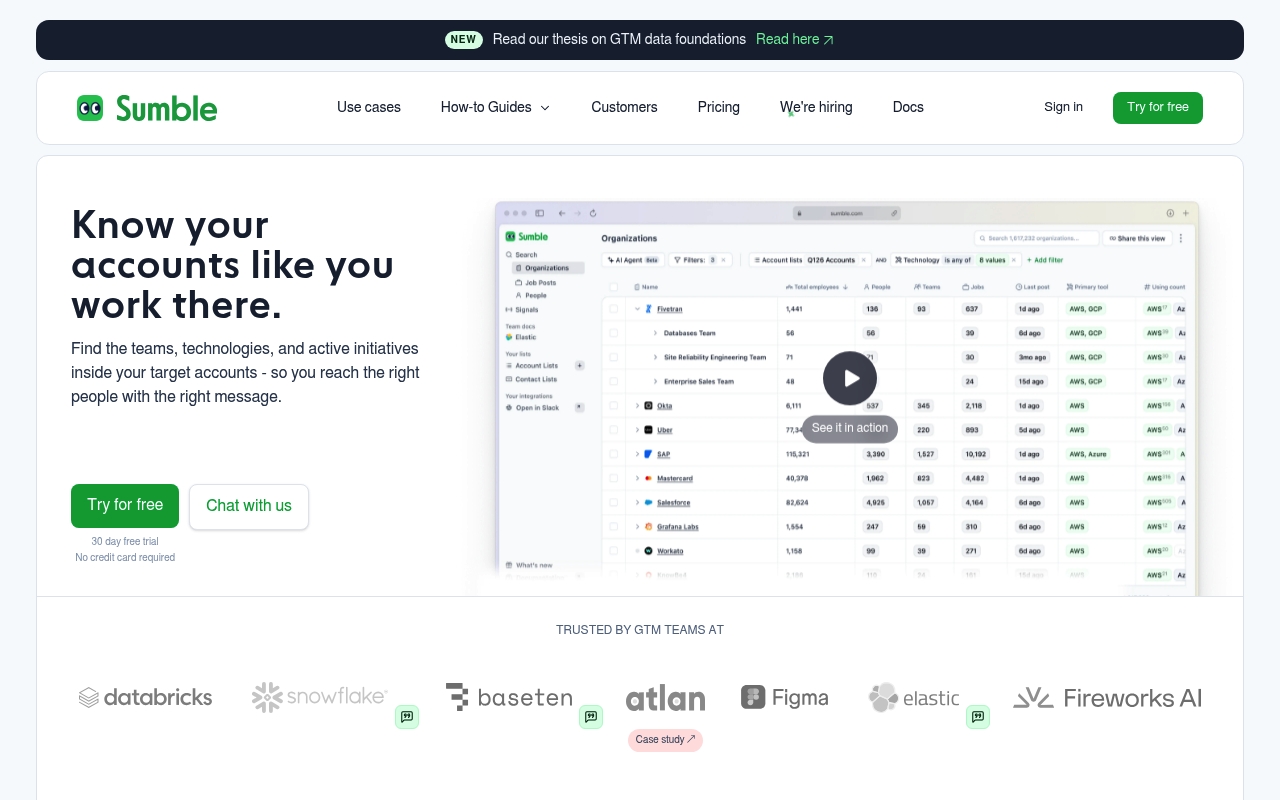1280x800 pixels.
Task: Click the Figma logo
Action: [785, 697]
